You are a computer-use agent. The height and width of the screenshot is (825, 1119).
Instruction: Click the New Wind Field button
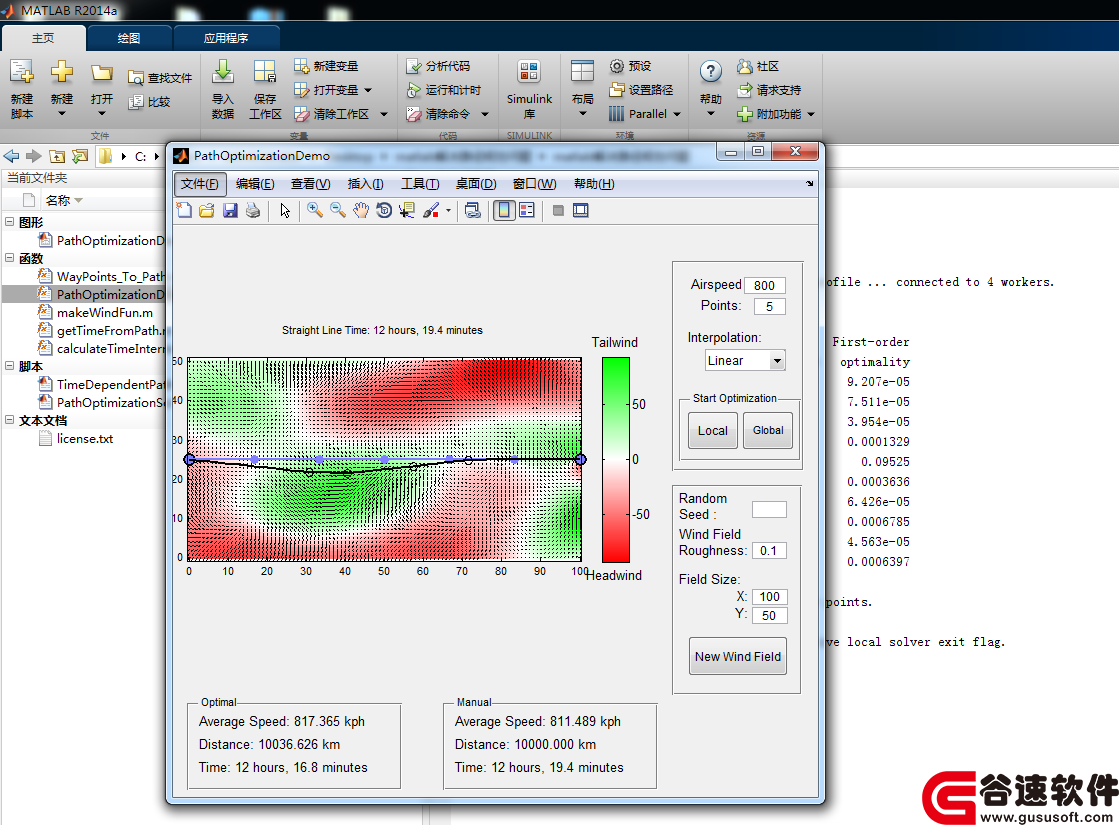point(738,656)
